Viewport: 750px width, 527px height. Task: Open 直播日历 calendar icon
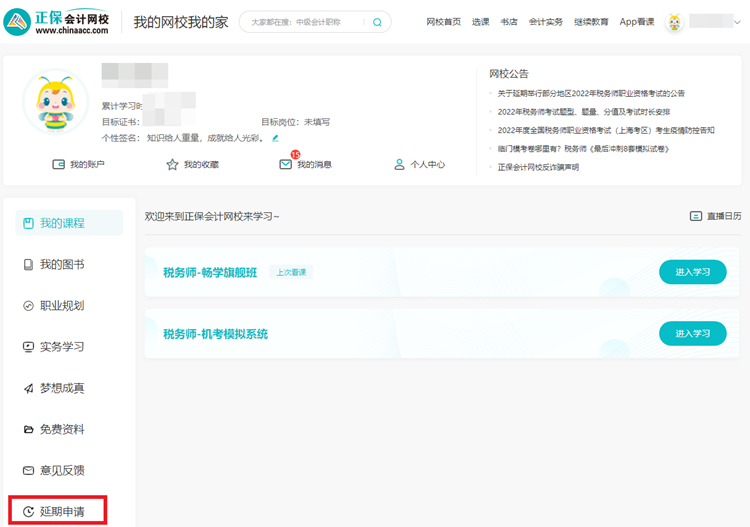tap(696, 216)
